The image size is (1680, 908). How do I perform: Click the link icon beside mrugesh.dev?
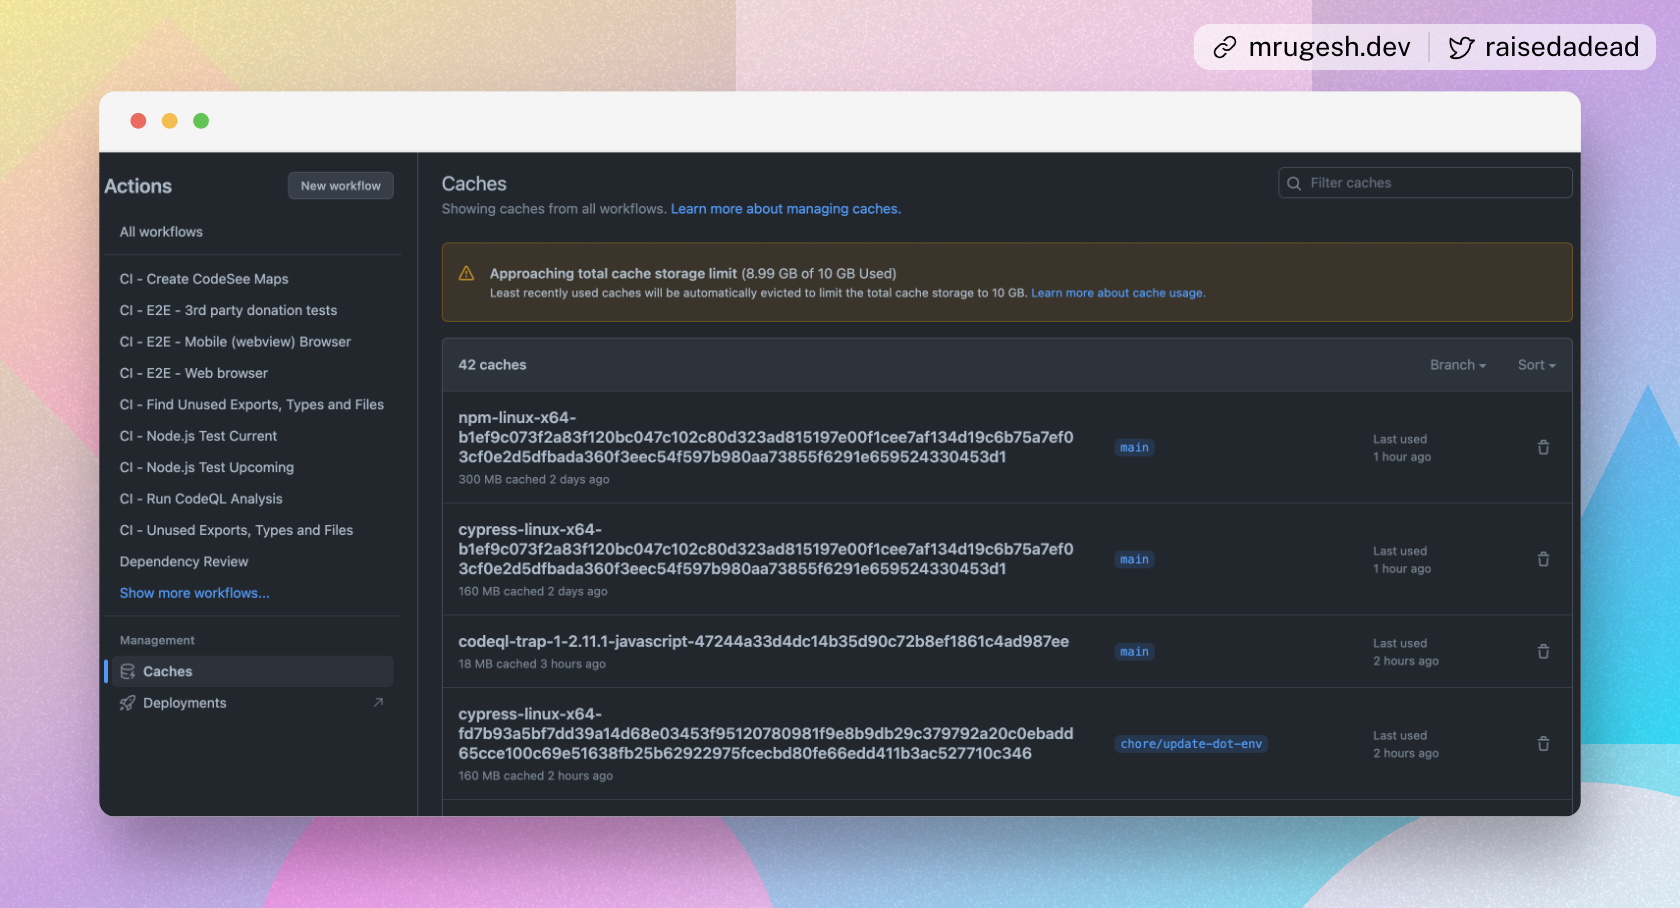[1225, 47]
